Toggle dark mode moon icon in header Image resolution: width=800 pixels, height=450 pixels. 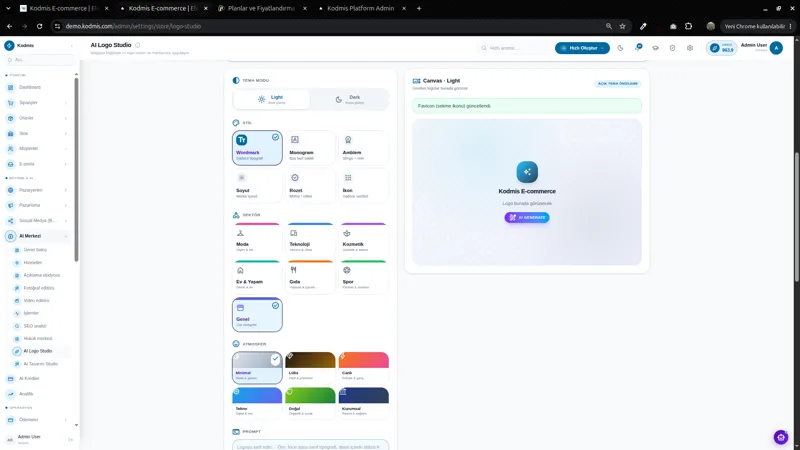tap(620, 48)
